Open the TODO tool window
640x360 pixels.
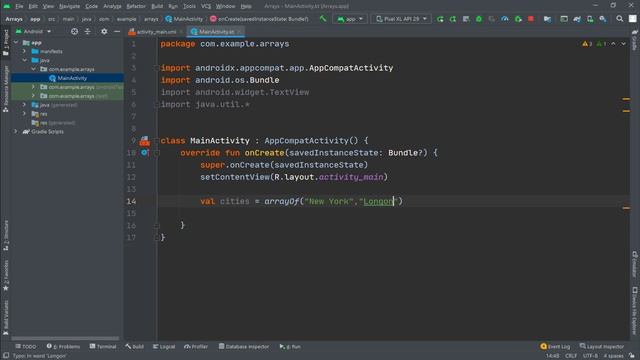[x=26, y=347]
